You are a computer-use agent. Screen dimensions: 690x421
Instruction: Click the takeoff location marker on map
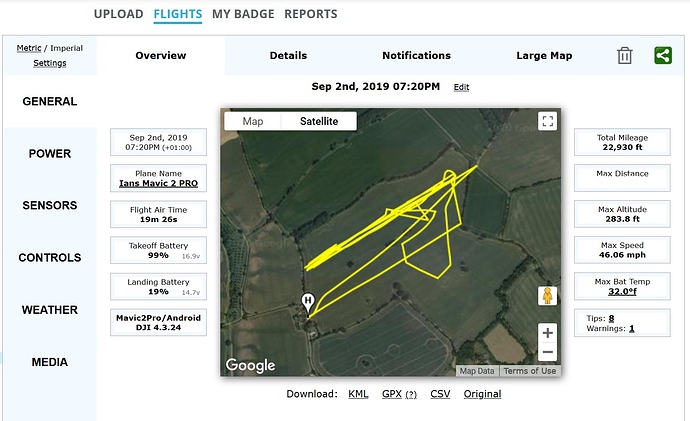309,299
